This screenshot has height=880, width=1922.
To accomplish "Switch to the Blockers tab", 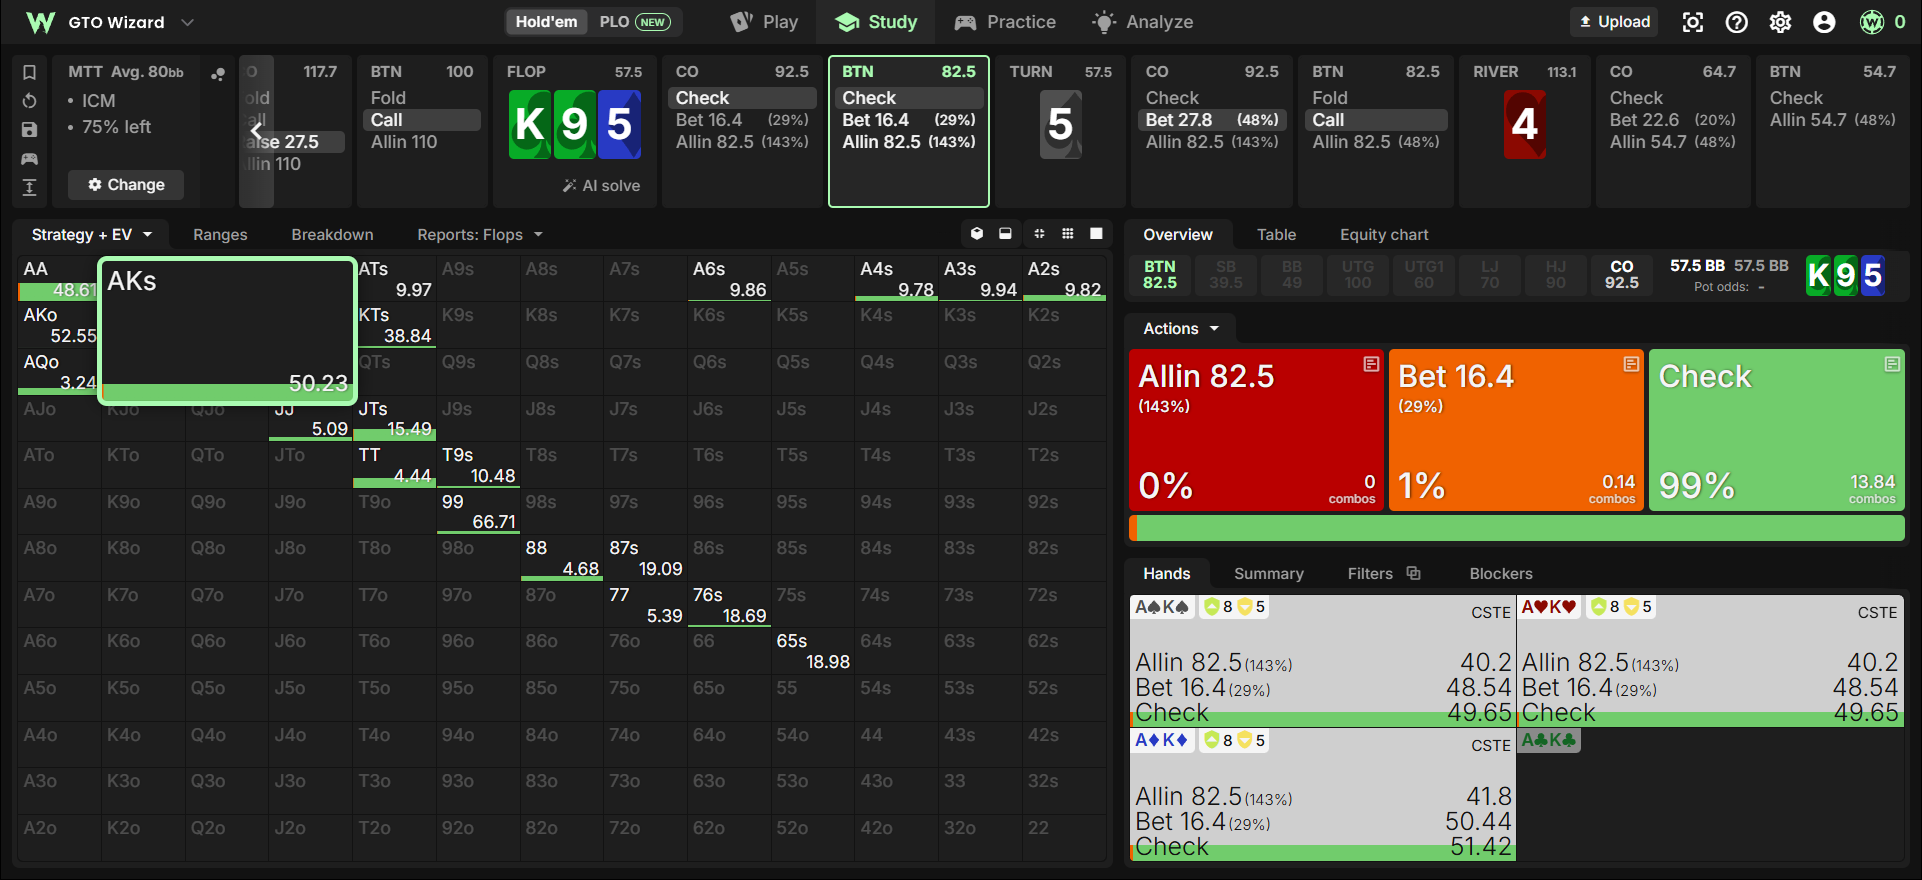I will pos(1500,573).
